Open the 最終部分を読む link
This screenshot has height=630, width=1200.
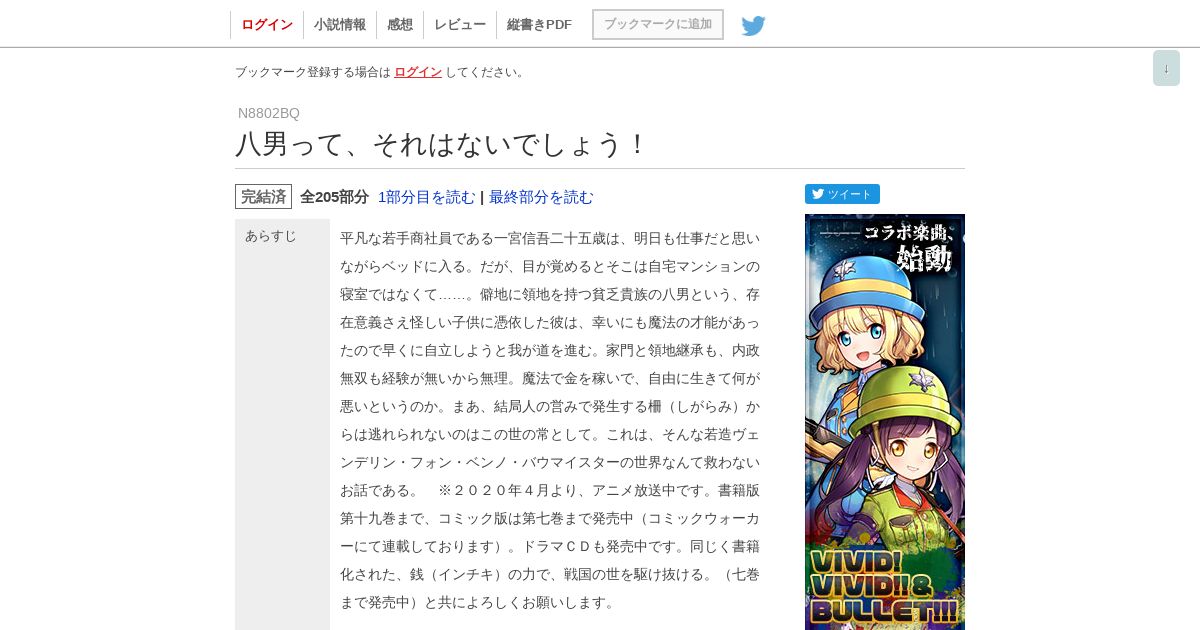point(541,197)
